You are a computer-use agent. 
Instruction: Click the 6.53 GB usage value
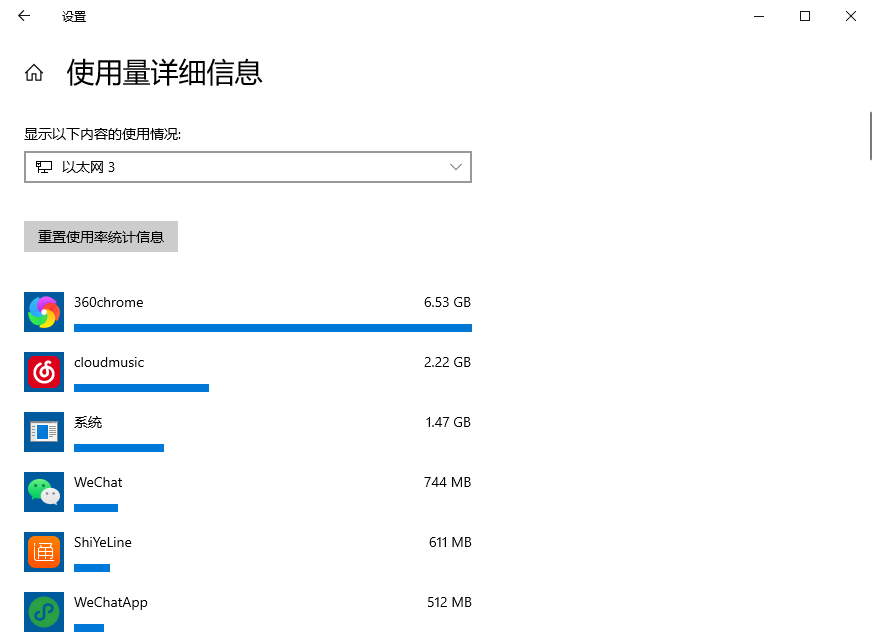coord(446,302)
